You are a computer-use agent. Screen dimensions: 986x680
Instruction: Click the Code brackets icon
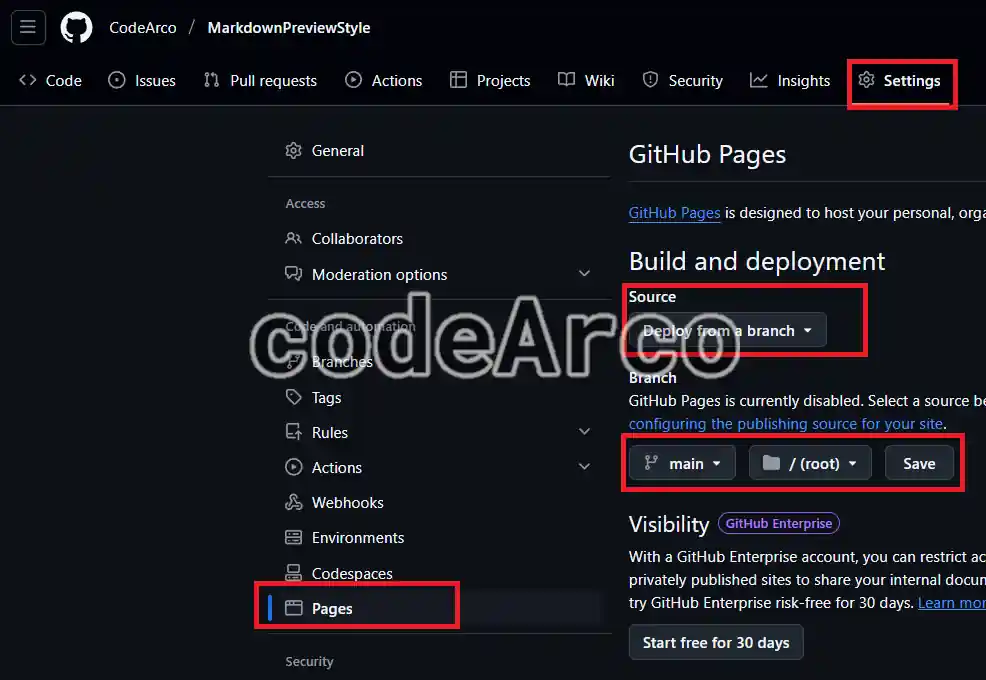point(28,80)
